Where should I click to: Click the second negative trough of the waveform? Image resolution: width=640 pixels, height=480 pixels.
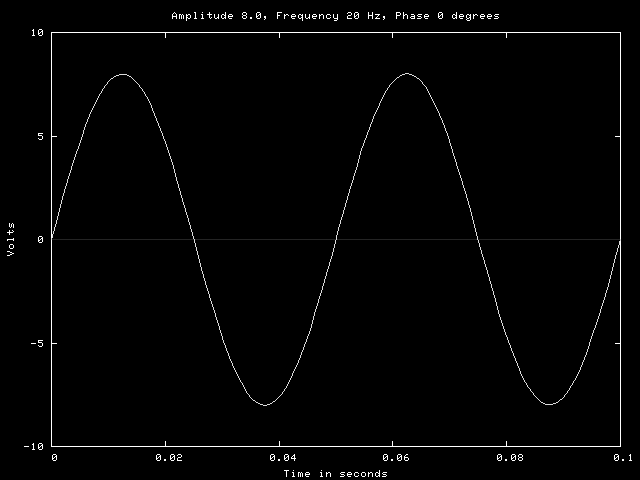[x=549, y=405]
